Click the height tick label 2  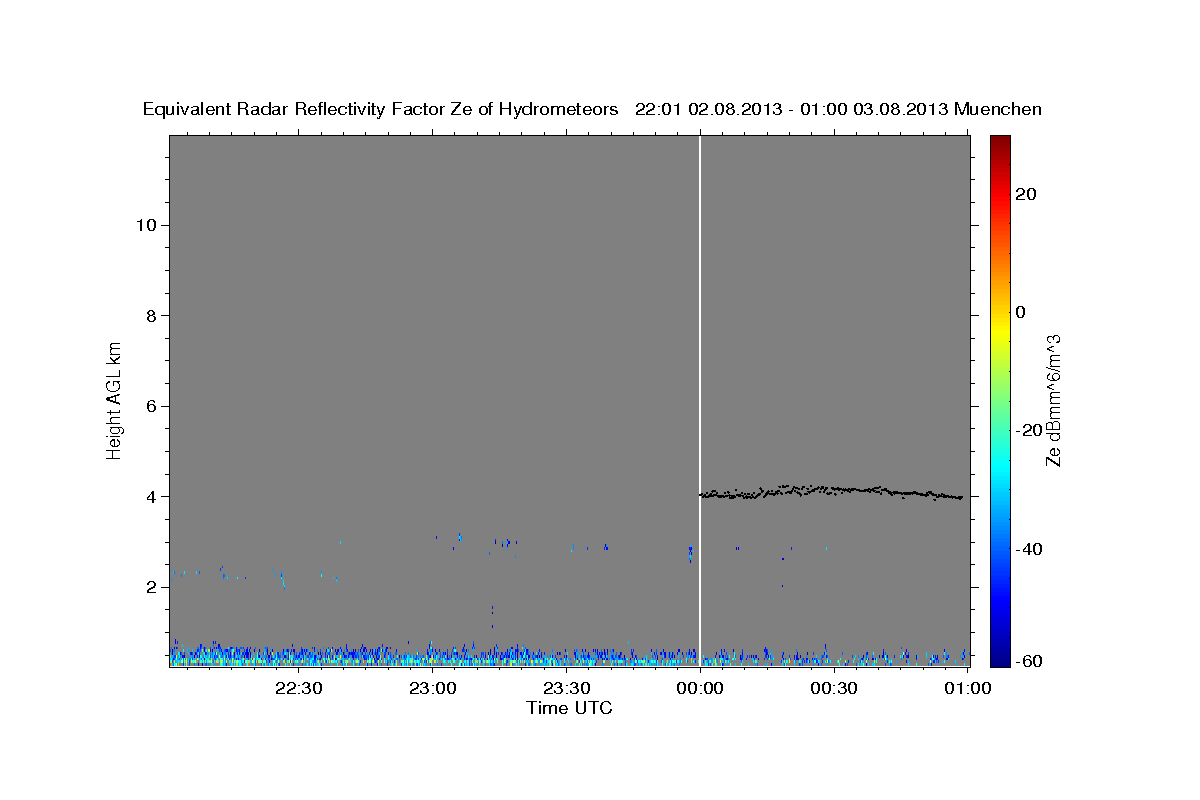click(151, 587)
